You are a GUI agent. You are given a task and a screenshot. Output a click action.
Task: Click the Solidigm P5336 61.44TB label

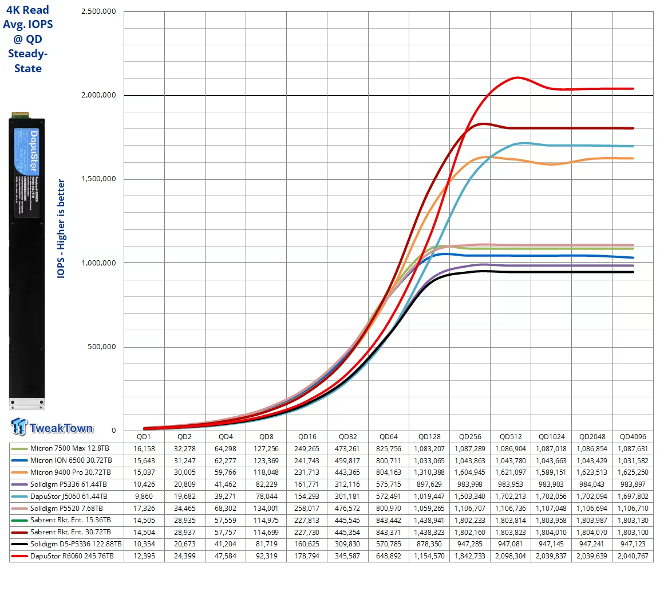pos(69,484)
